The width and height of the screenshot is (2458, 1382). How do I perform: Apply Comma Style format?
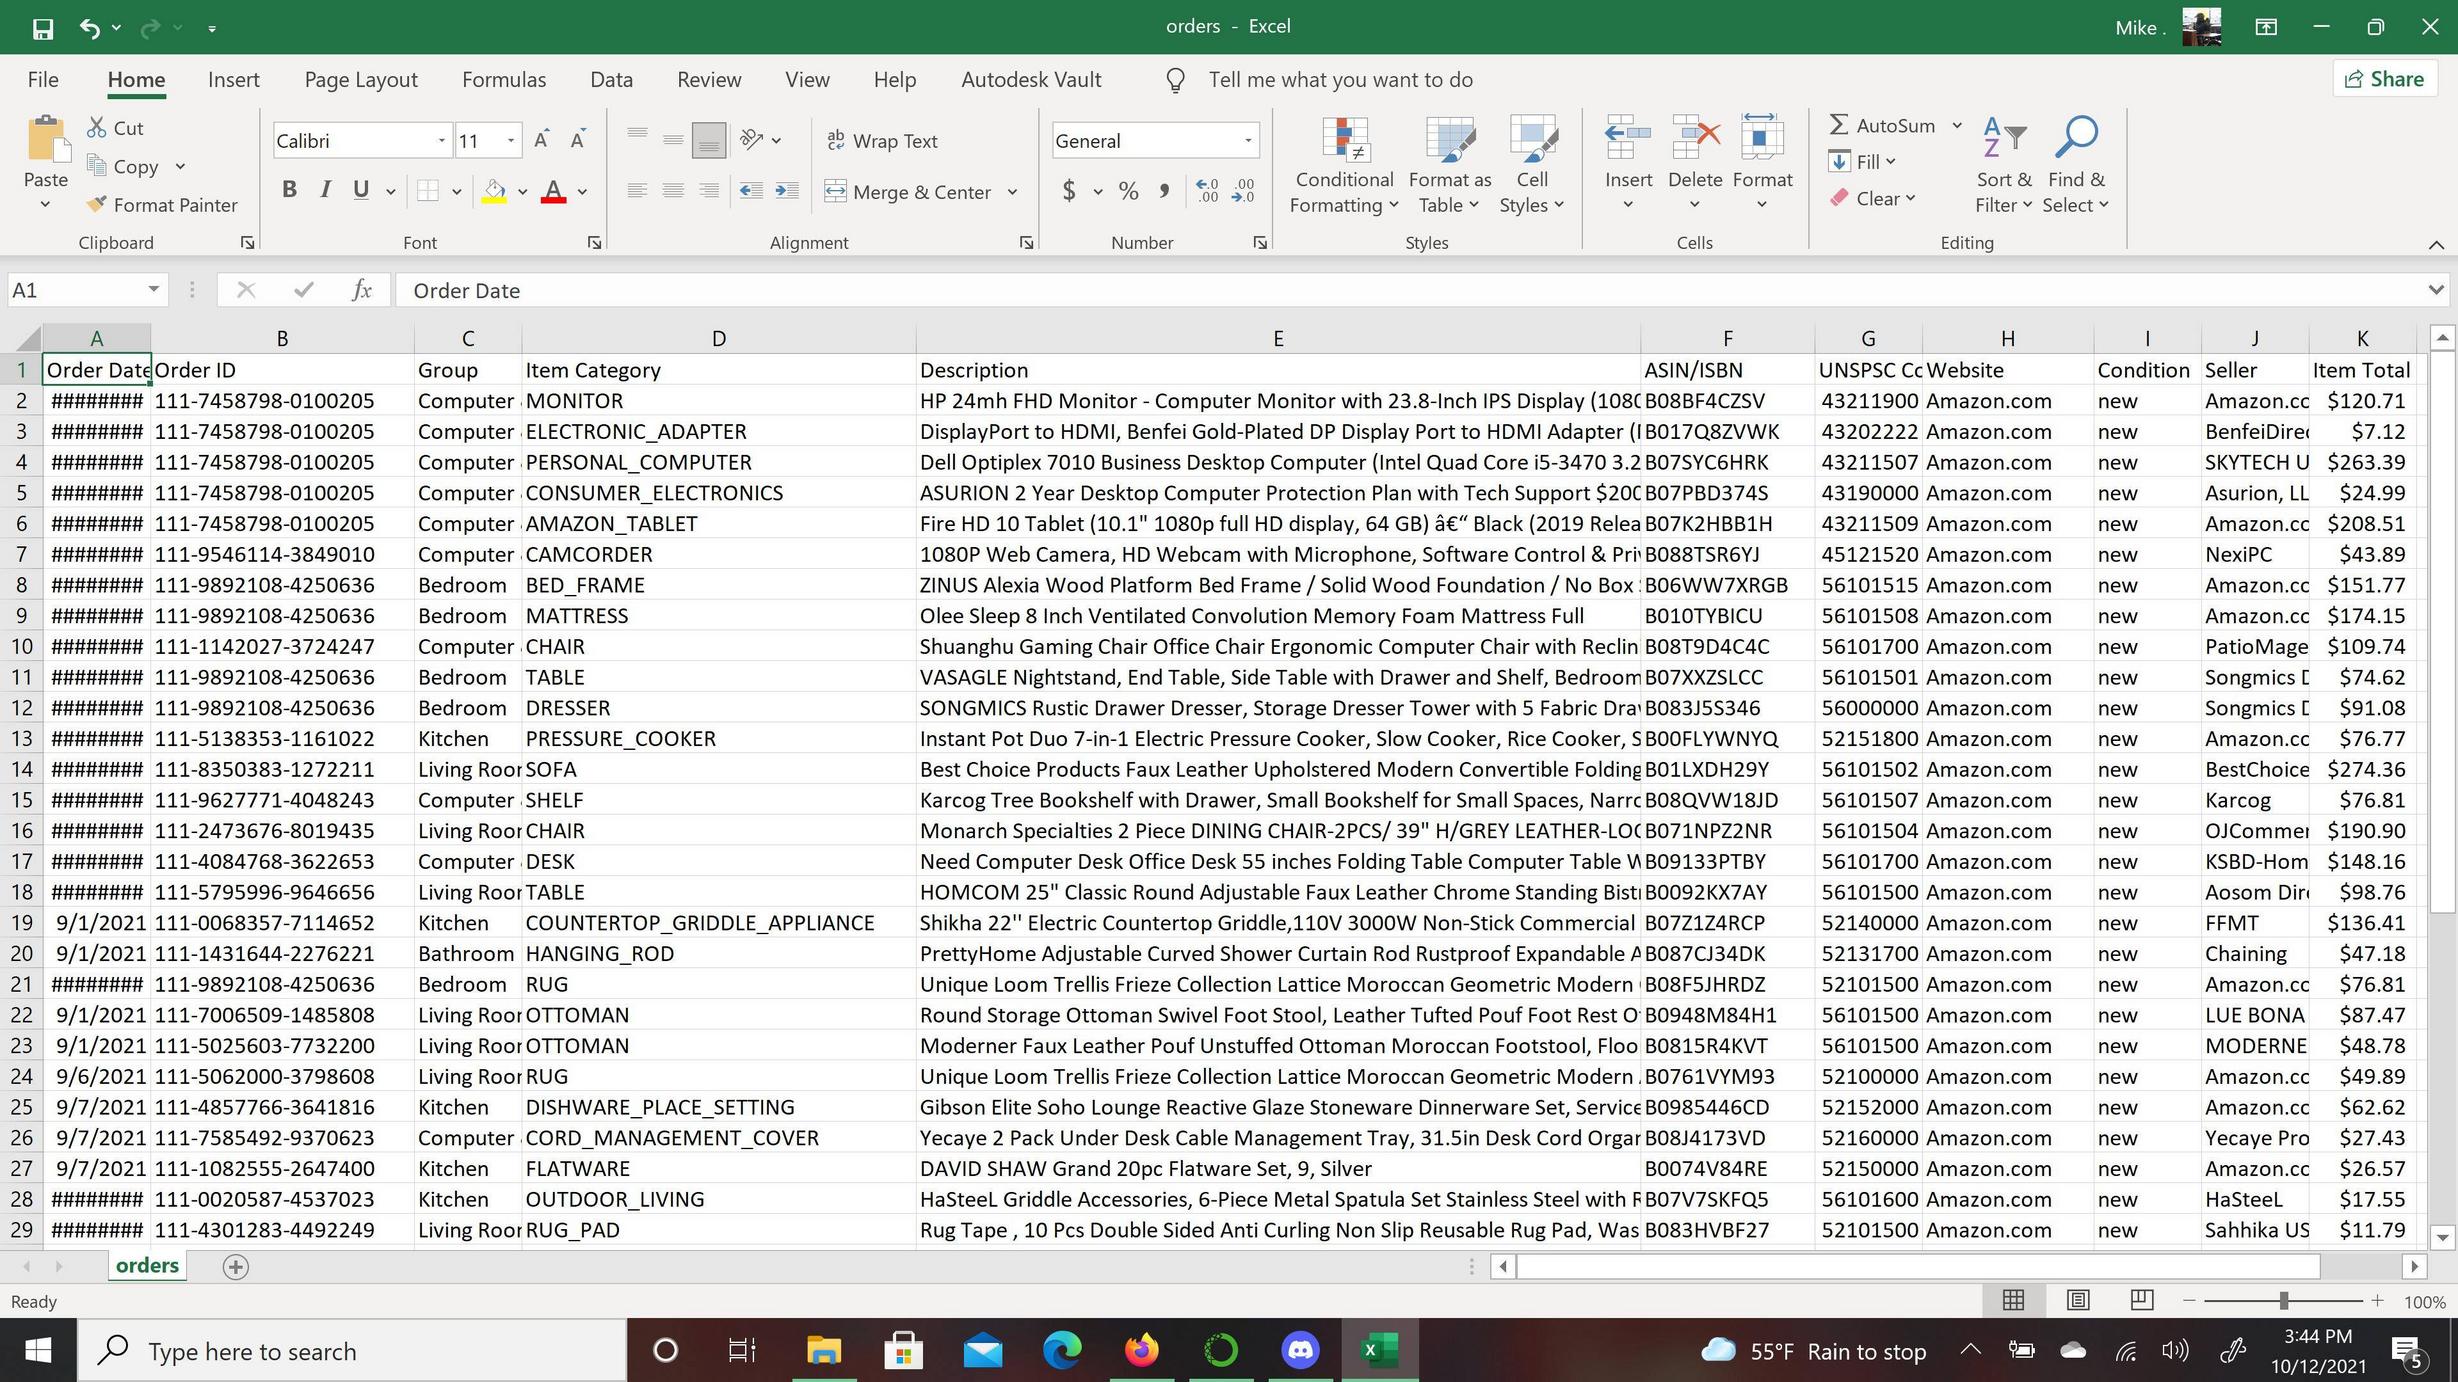[1164, 191]
